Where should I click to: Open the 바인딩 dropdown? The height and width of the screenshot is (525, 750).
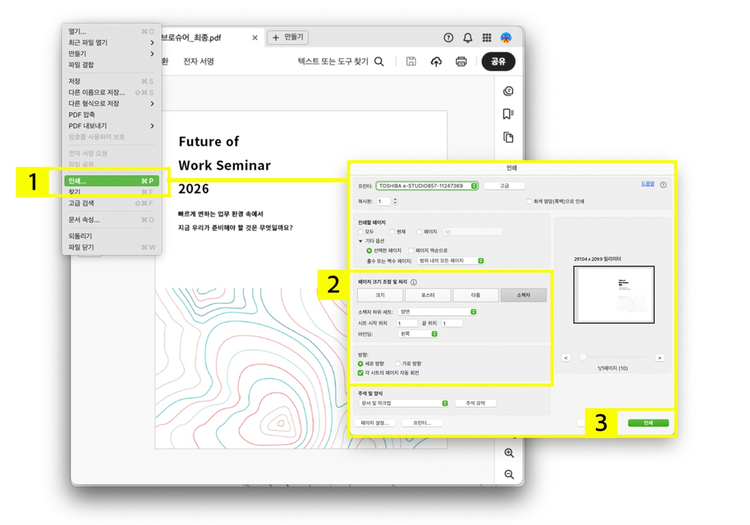[x=418, y=334]
